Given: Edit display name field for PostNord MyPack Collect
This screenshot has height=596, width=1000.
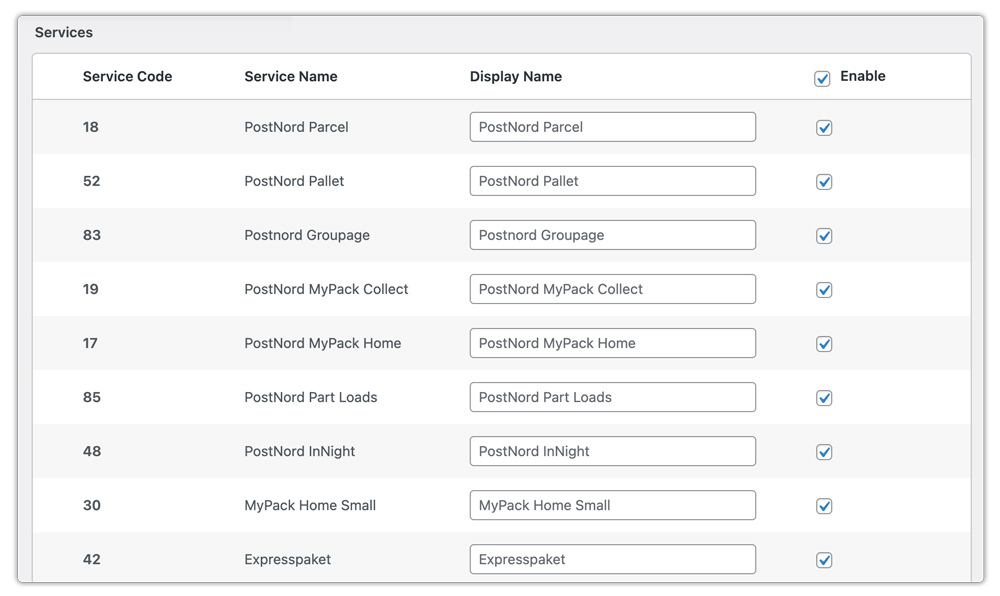Looking at the screenshot, I should tap(613, 289).
